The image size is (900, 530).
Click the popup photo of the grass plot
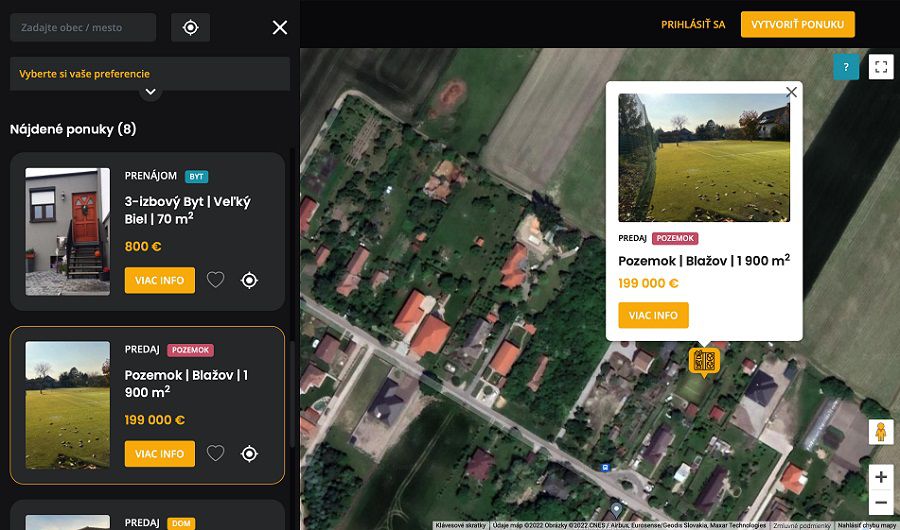[704, 157]
